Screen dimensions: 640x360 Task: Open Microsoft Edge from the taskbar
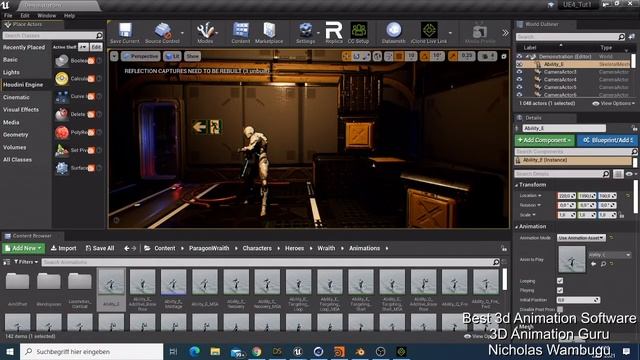click(195, 351)
